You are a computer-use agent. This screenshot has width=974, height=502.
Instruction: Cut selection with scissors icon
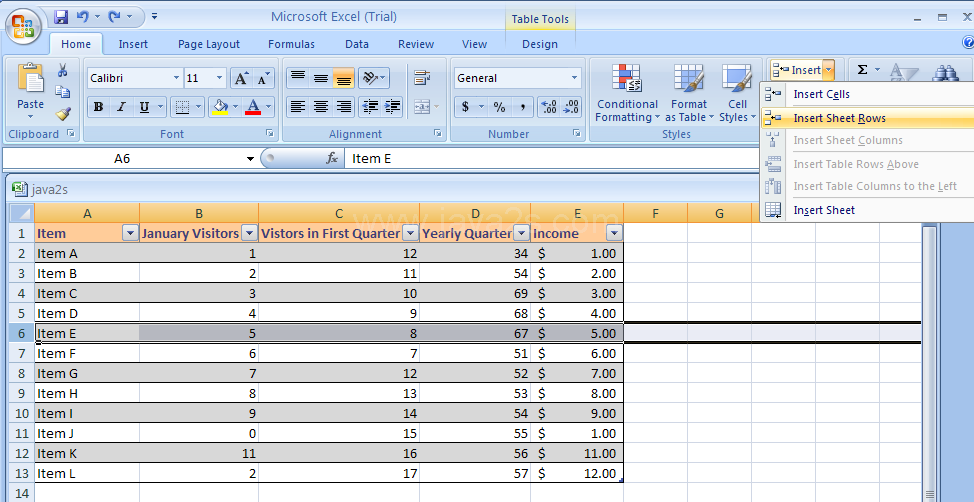tap(63, 70)
